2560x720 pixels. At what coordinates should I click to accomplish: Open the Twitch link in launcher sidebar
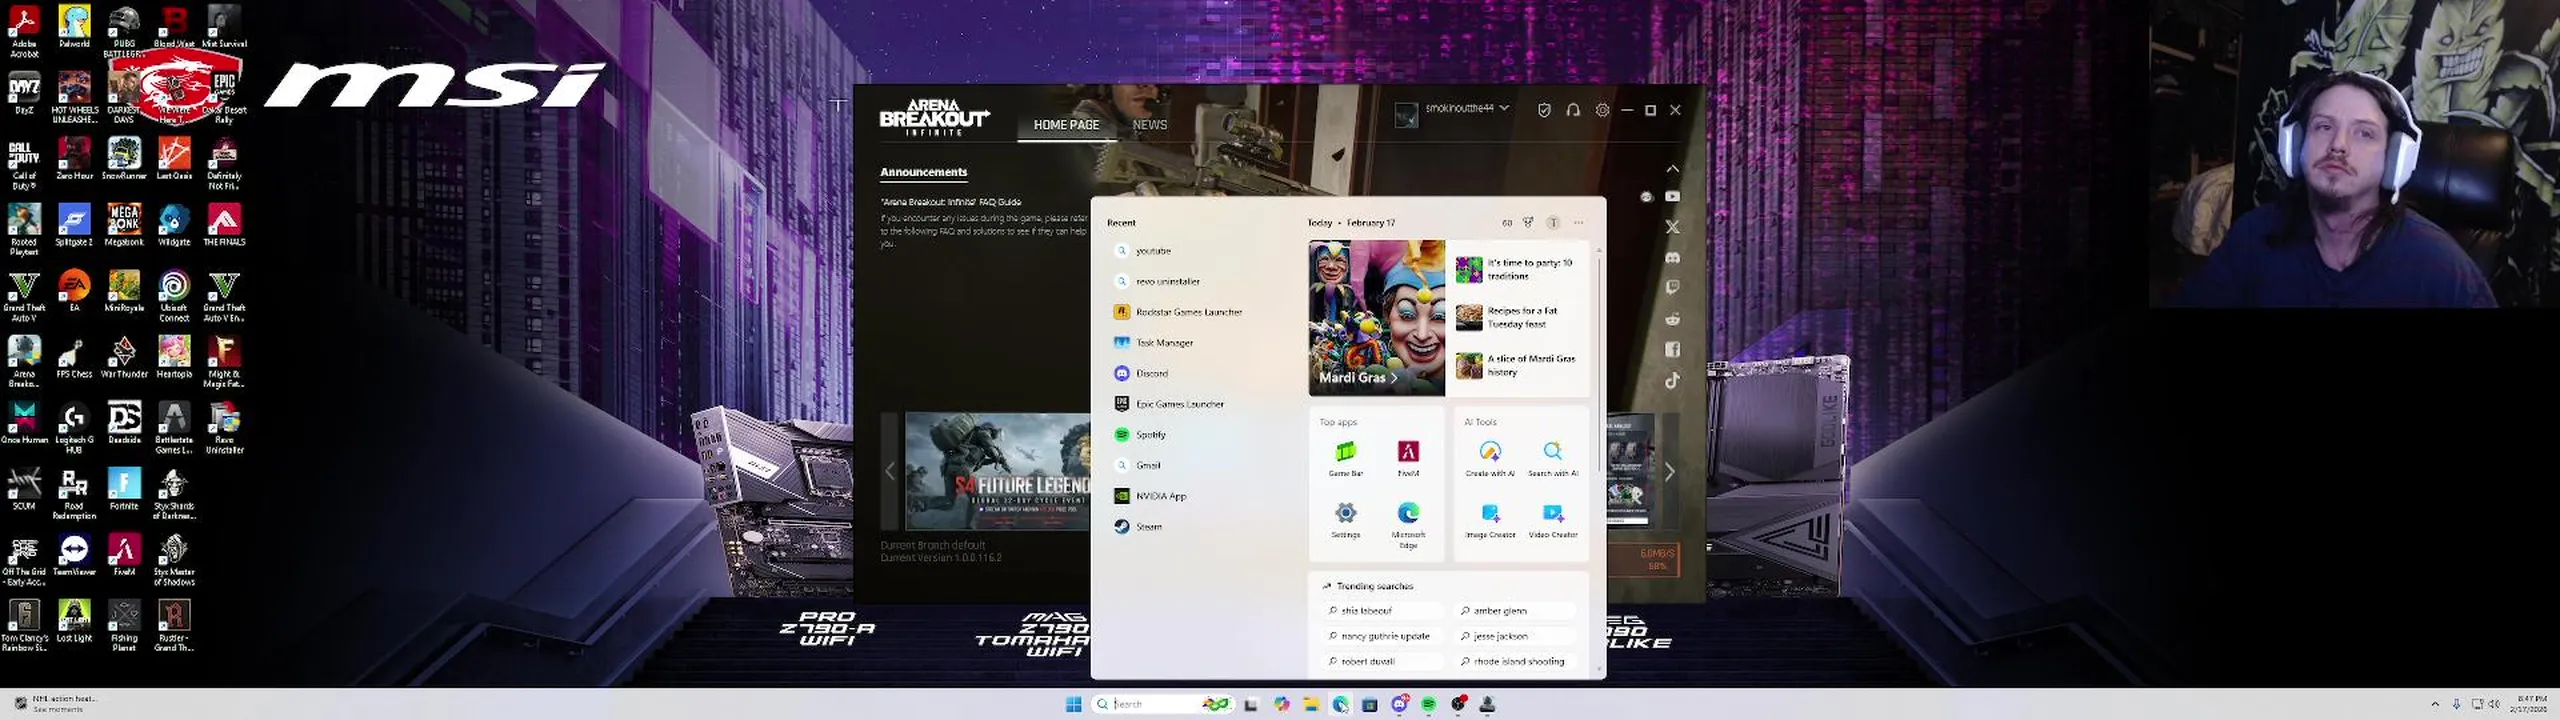(1672, 288)
